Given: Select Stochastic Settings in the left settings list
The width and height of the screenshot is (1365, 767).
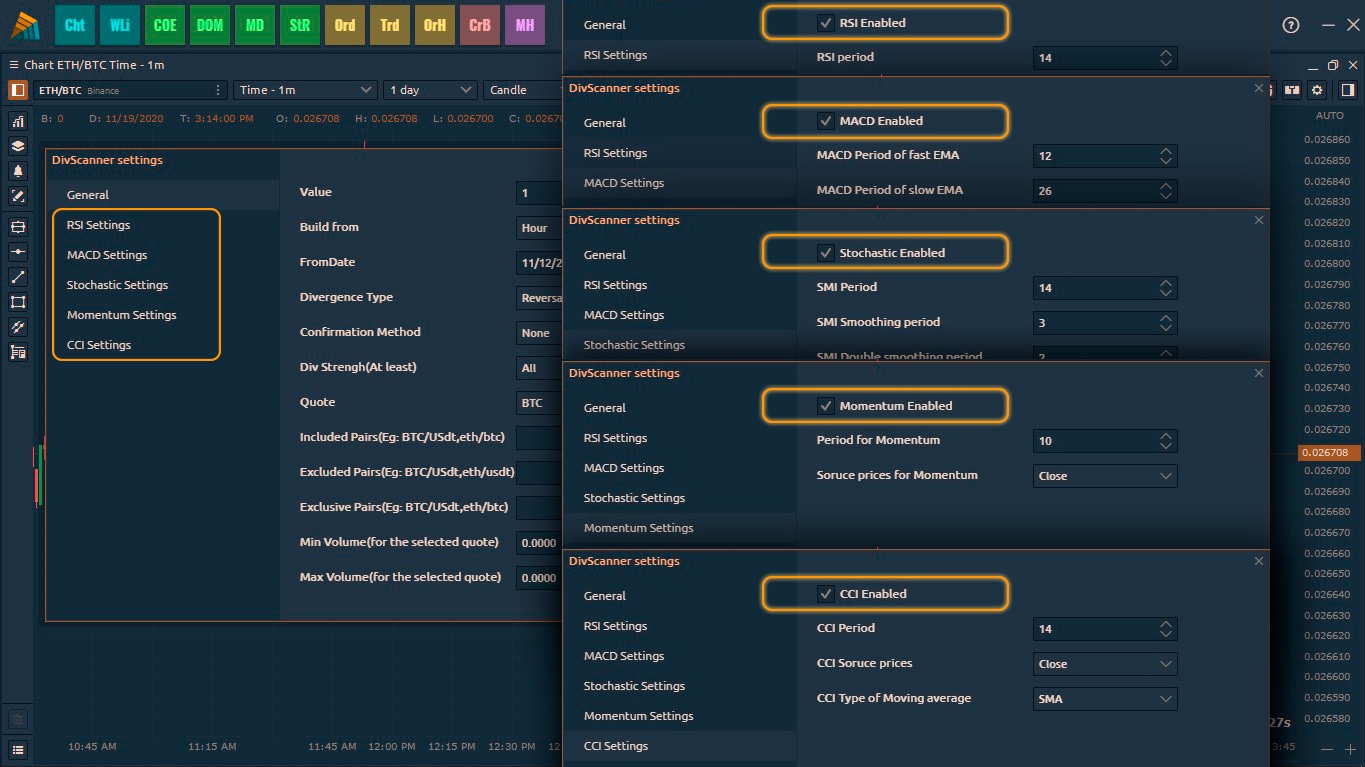Looking at the screenshot, I should click(117, 285).
